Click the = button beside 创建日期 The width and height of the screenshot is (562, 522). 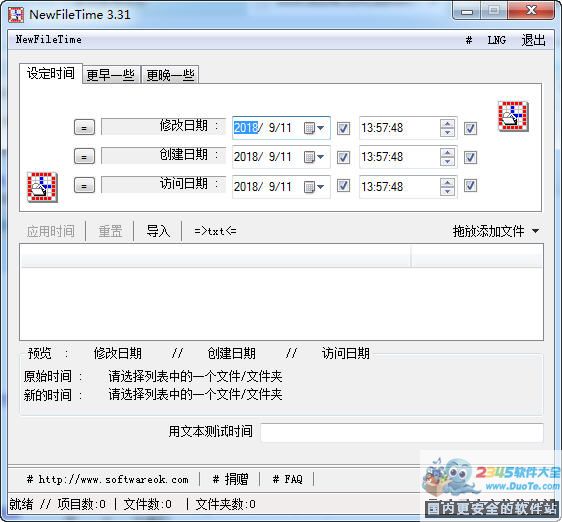click(x=84, y=157)
